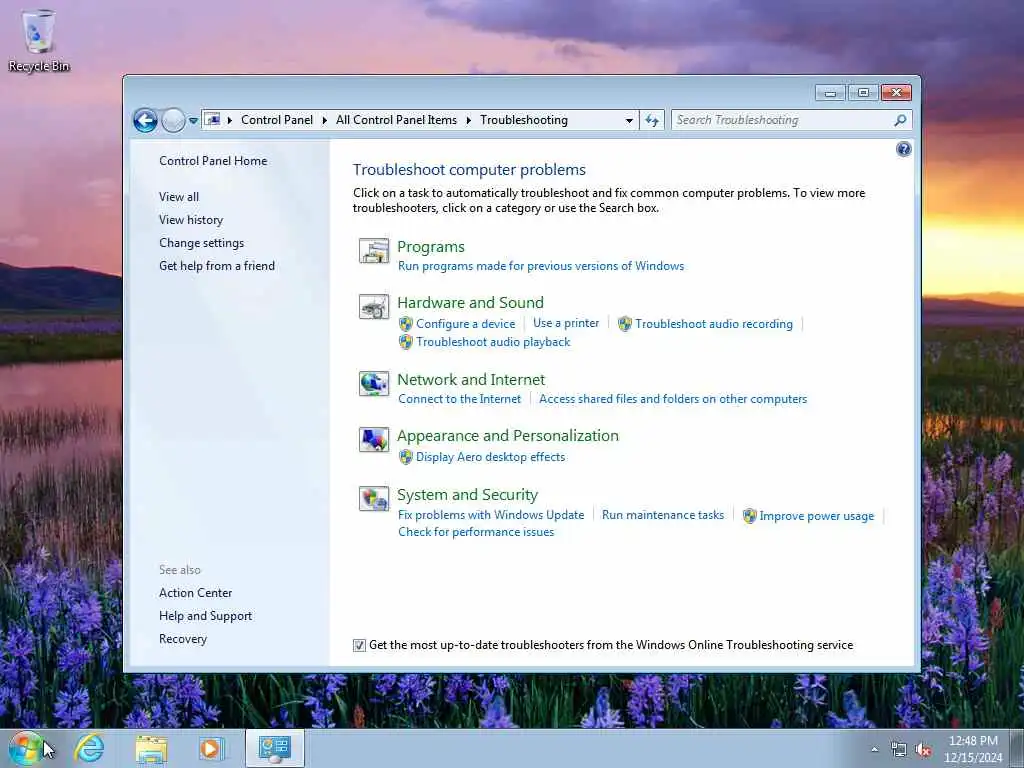Open the System and Security category icon

pyautogui.click(x=374, y=498)
